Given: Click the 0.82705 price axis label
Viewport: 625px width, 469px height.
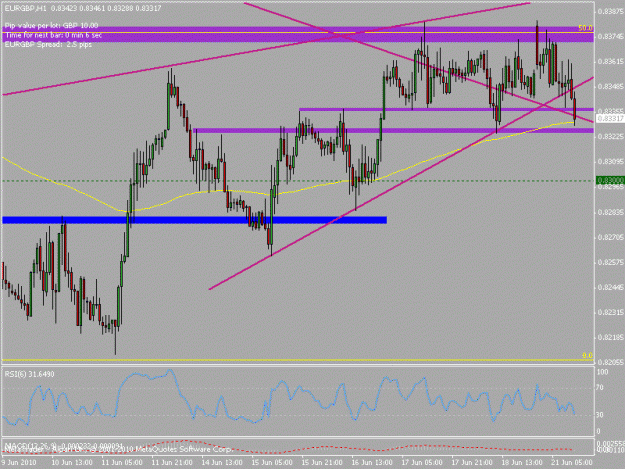Looking at the screenshot, I should point(610,237).
